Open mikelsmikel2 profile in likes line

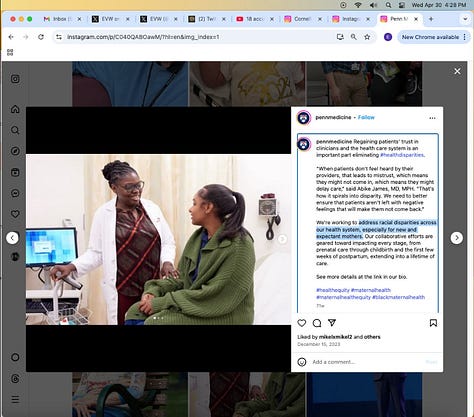click(335, 337)
